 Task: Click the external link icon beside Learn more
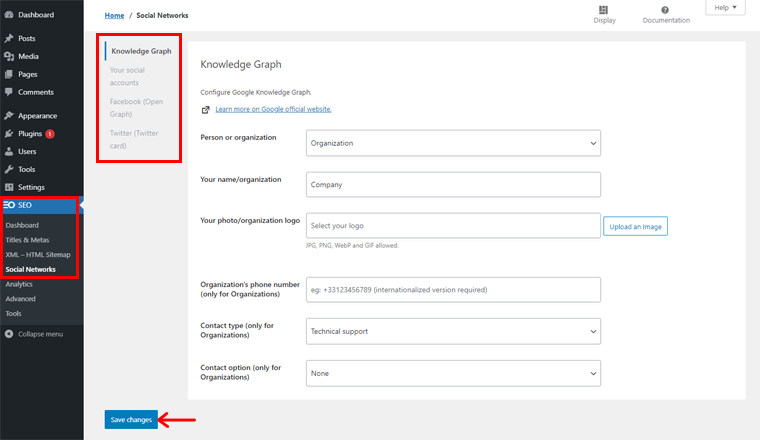[x=206, y=110]
